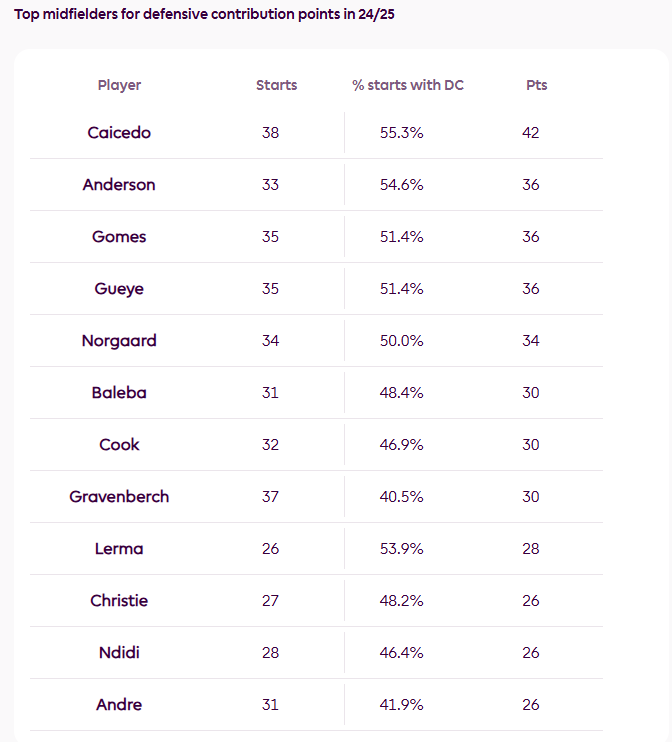Select Norgaard in the player list
This screenshot has height=742, width=672.
pyautogui.click(x=119, y=341)
